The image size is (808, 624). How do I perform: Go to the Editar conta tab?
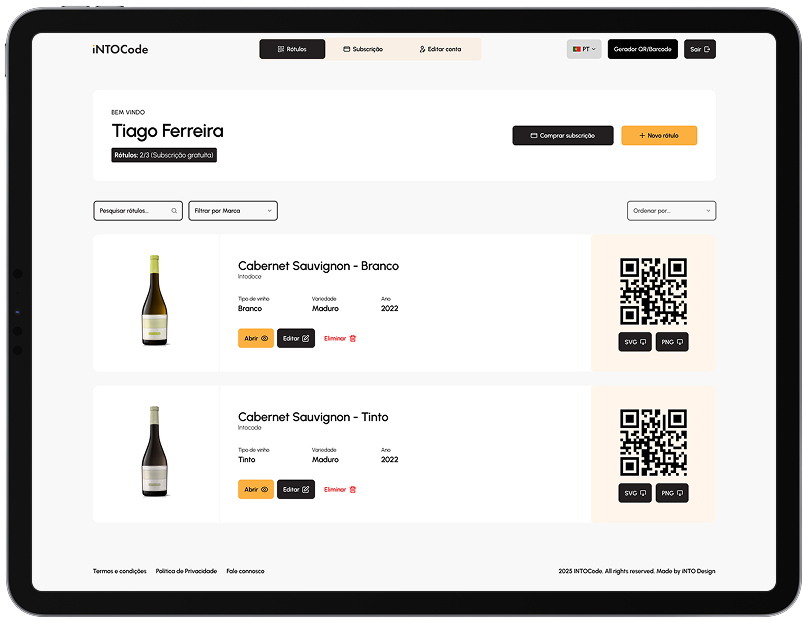(440, 49)
